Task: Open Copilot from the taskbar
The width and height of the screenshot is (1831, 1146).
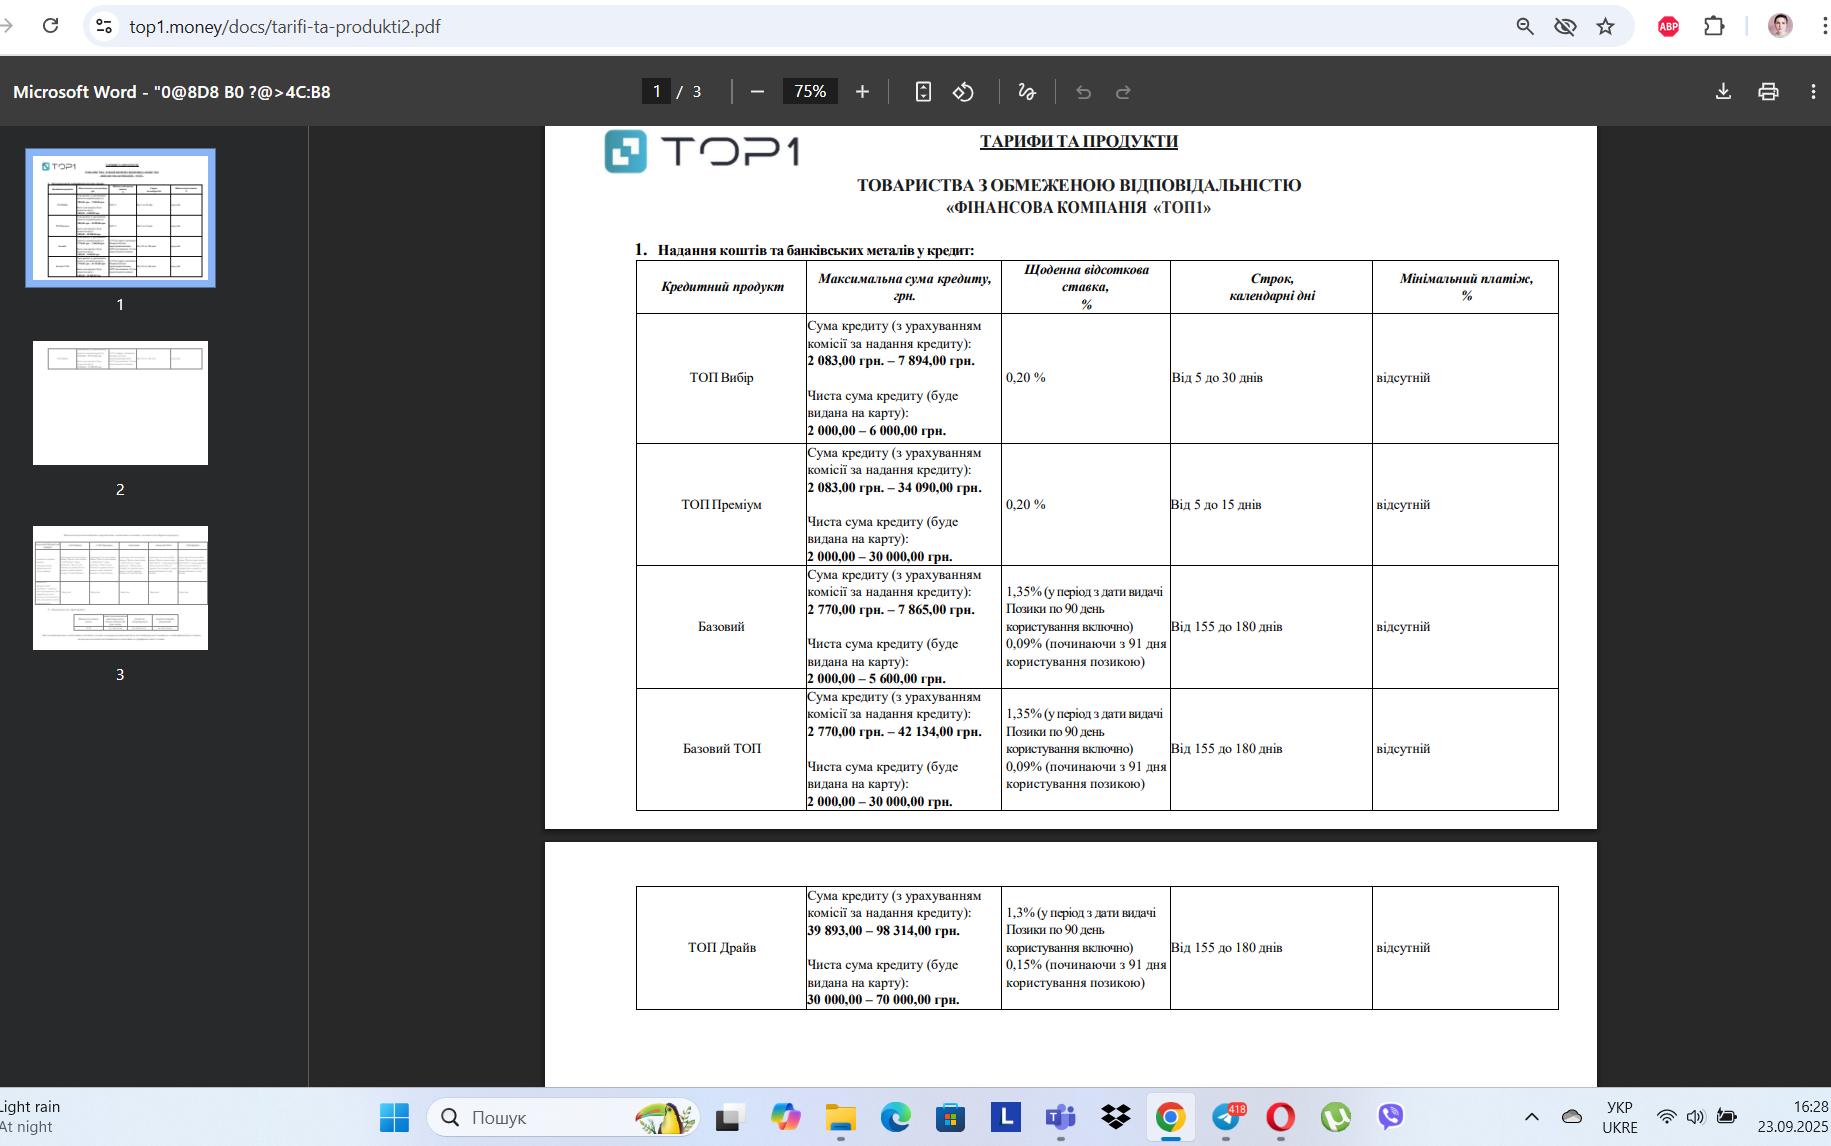Action: click(x=786, y=1117)
